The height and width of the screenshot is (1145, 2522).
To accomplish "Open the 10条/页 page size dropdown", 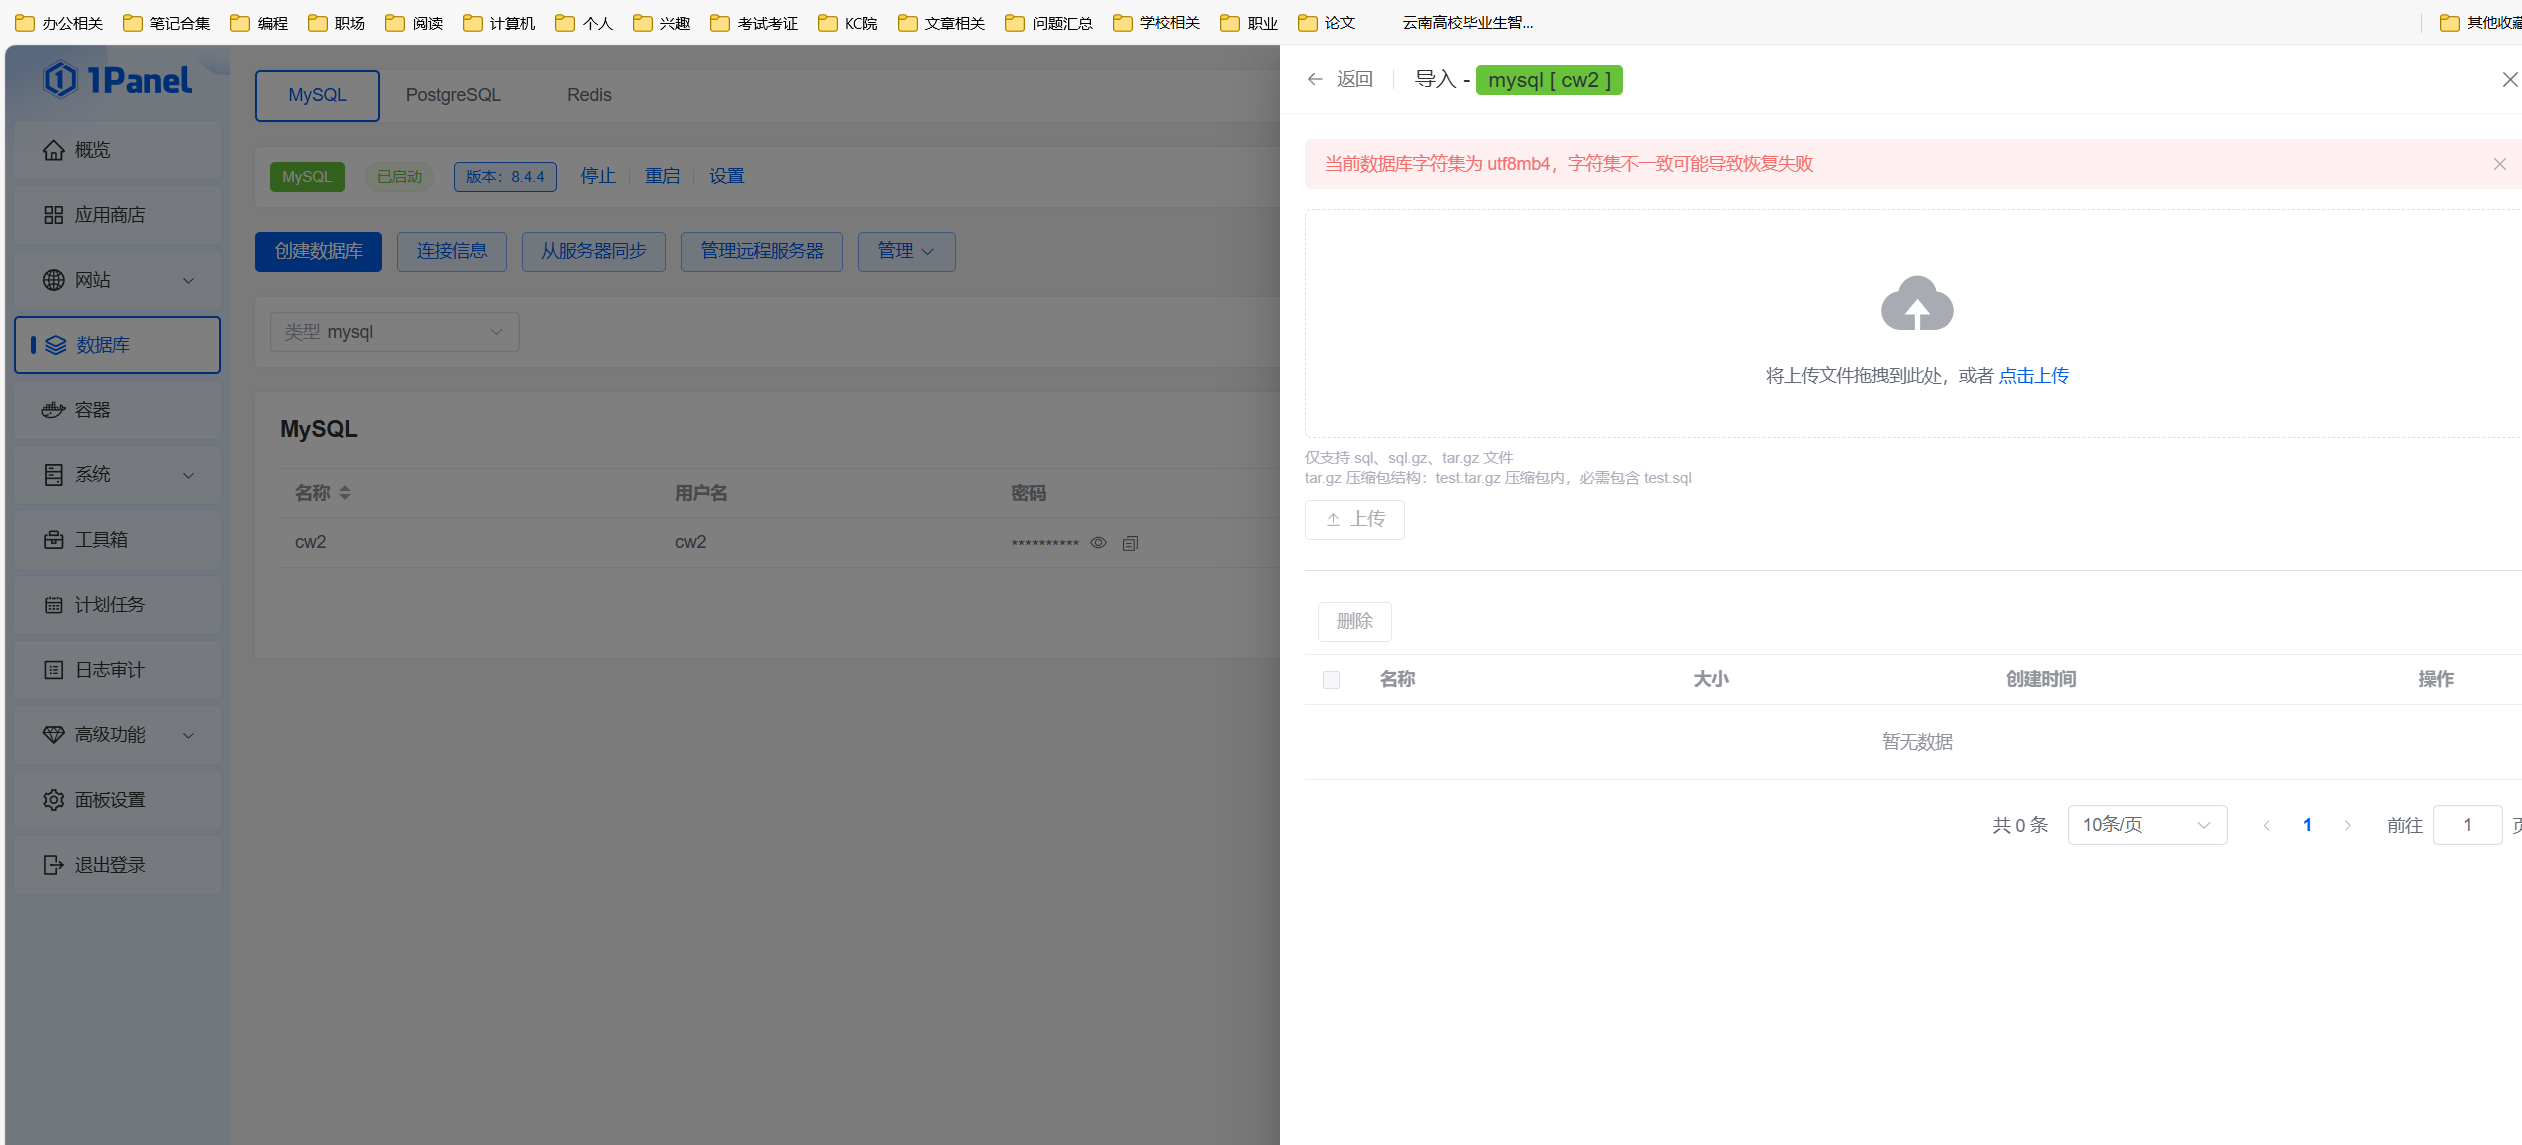I will (2146, 824).
